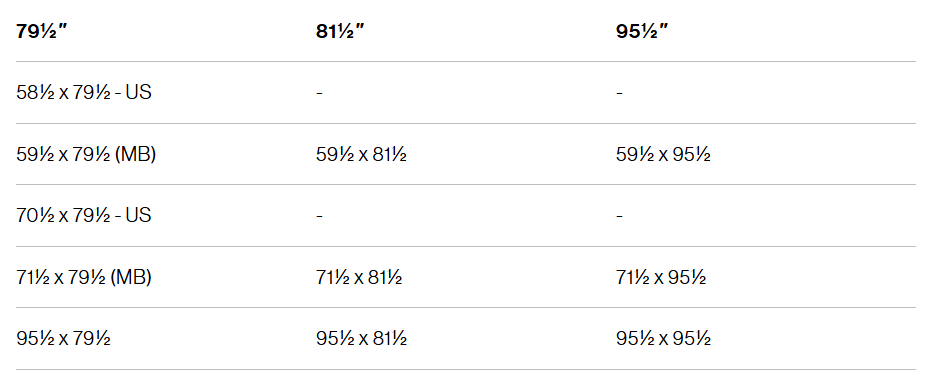927x391 pixels.
Task: Select the 71½ x 79½ (MB) cell
Action: click(x=84, y=277)
